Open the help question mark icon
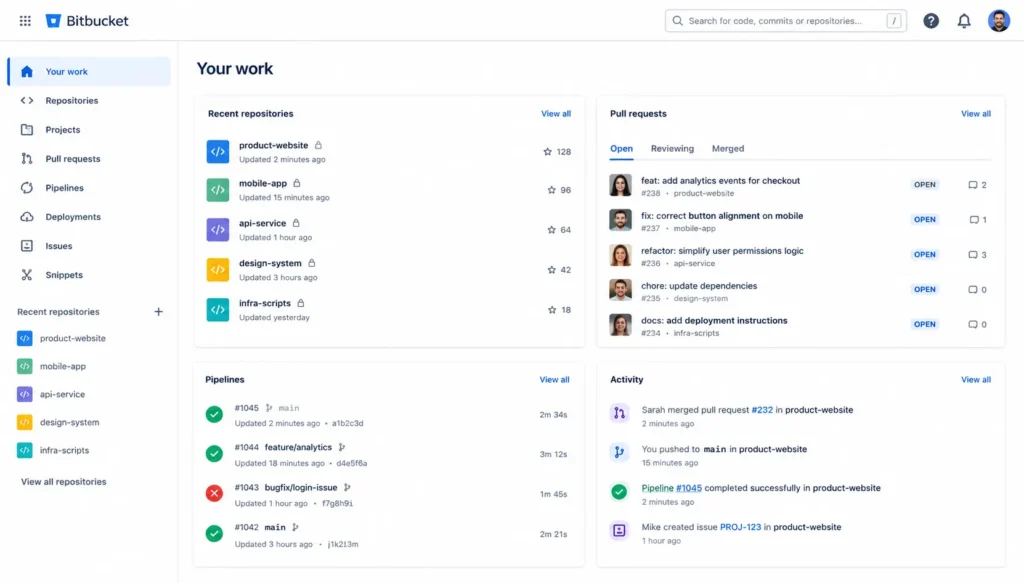Viewport: 1024px width, 583px height. tap(931, 21)
